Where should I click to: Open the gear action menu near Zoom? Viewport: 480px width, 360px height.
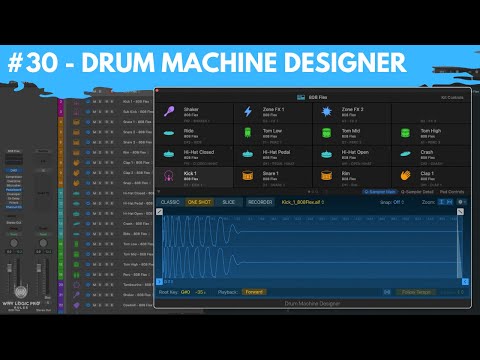pyautogui.click(x=462, y=202)
